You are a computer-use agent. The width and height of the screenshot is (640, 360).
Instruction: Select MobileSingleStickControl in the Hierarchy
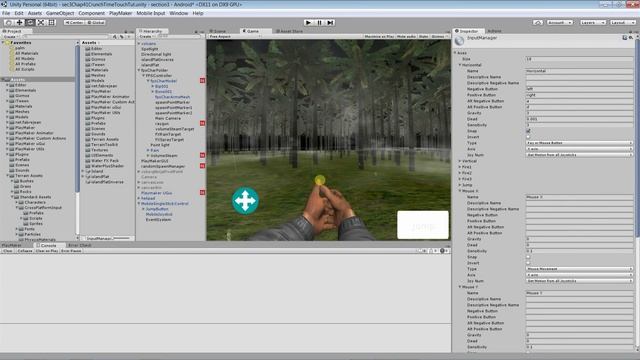click(165, 203)
